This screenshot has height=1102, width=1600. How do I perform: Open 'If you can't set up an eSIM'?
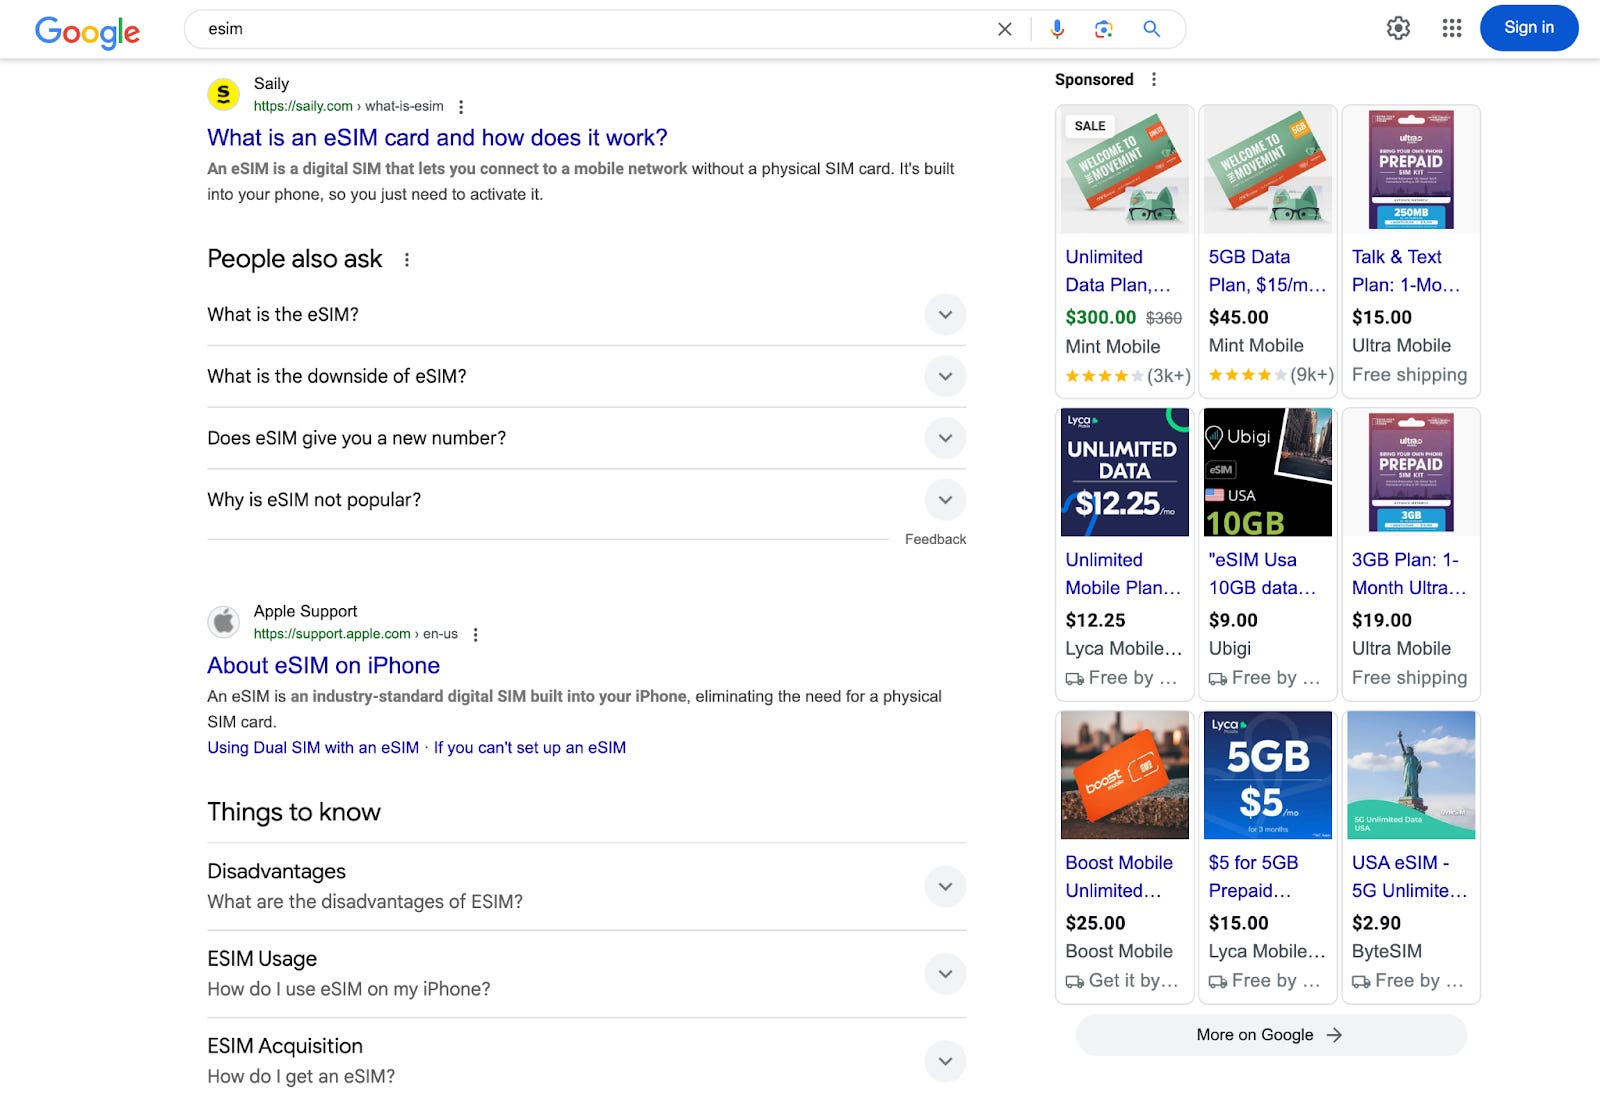tap(530, 748)
